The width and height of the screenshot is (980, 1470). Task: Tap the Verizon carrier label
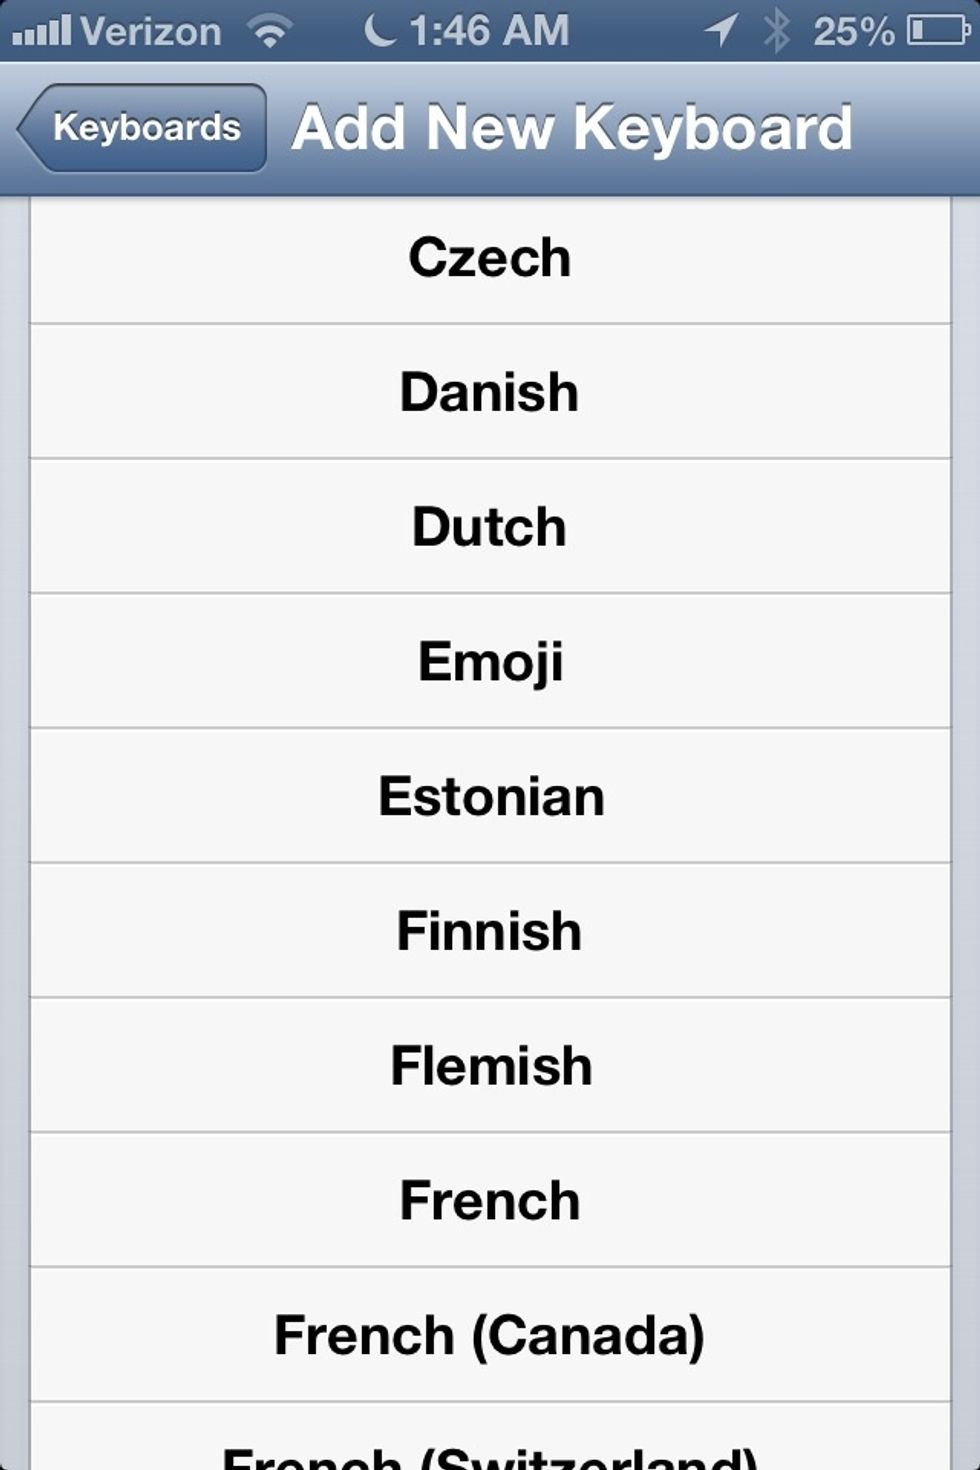pos(151,32)
